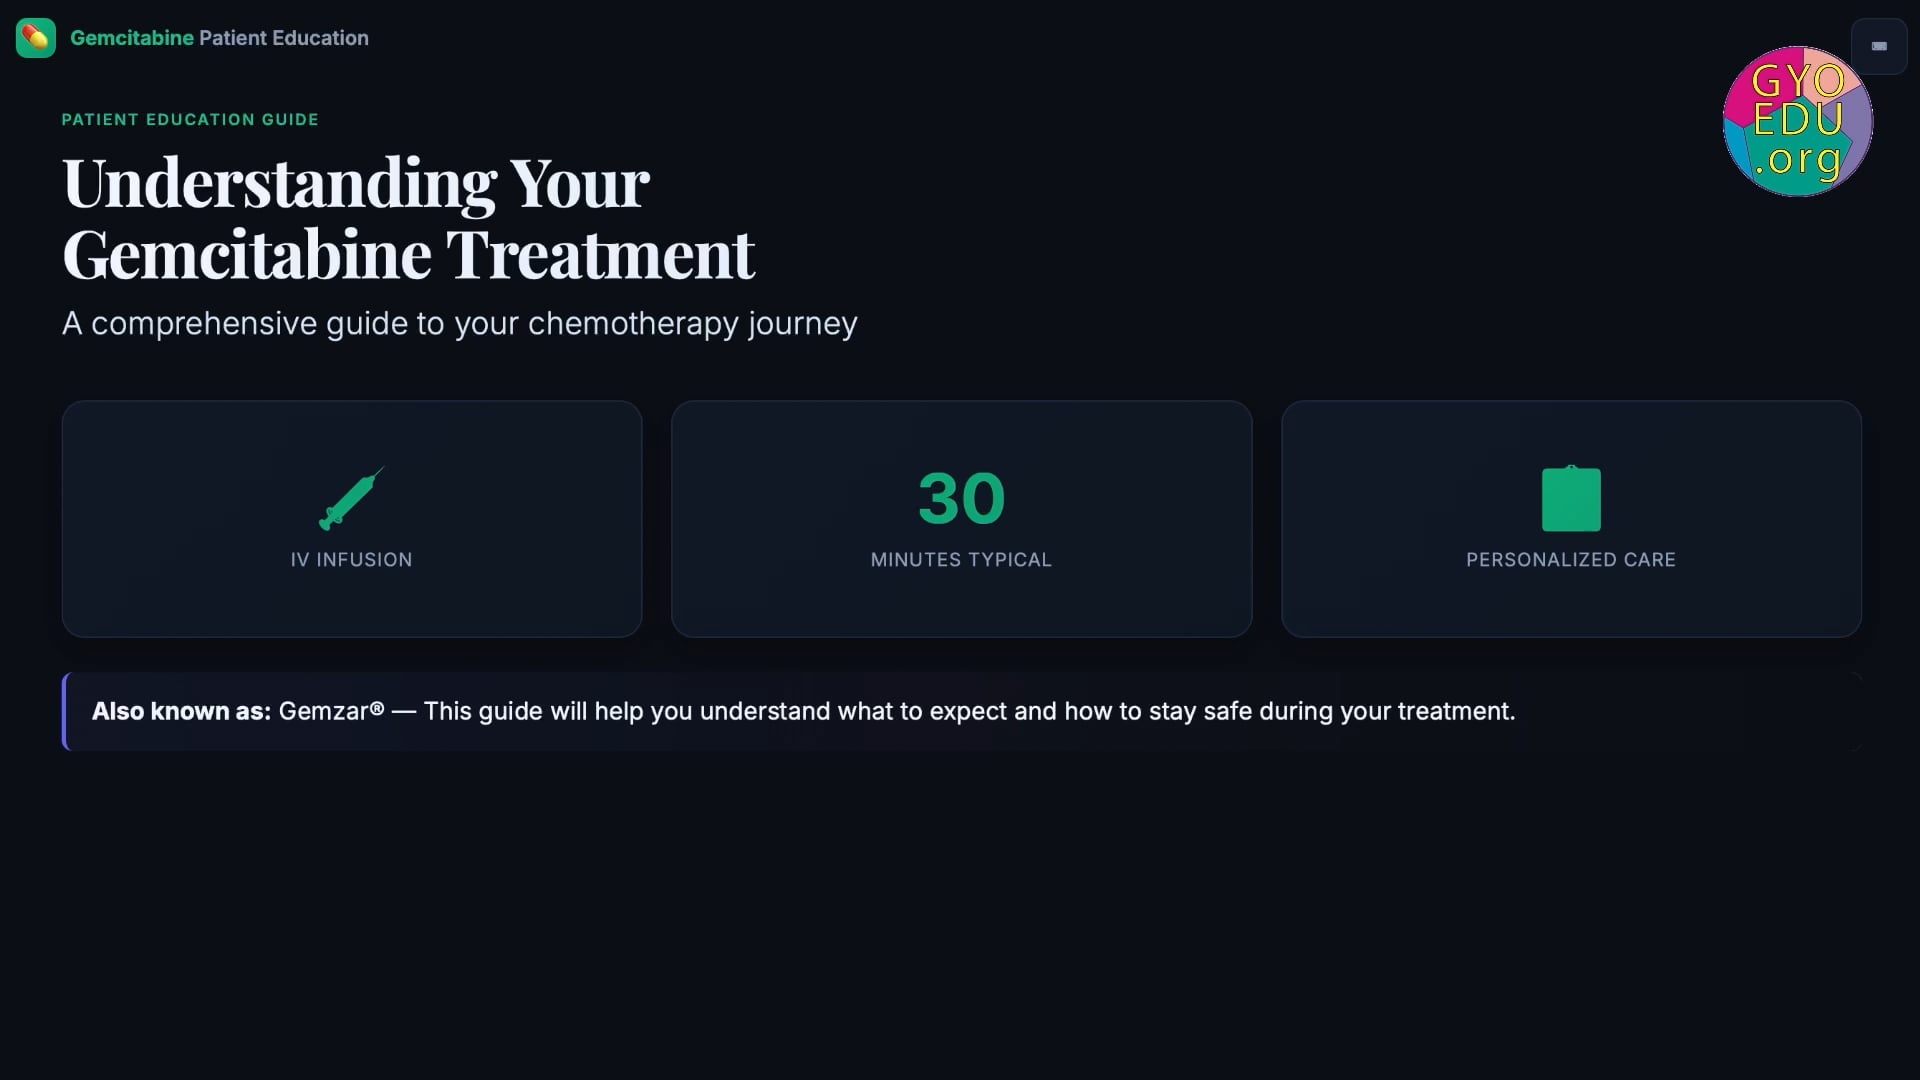
Task: Select the 'MINUTES TYPICAL' label
Action: tap(961, 560)
